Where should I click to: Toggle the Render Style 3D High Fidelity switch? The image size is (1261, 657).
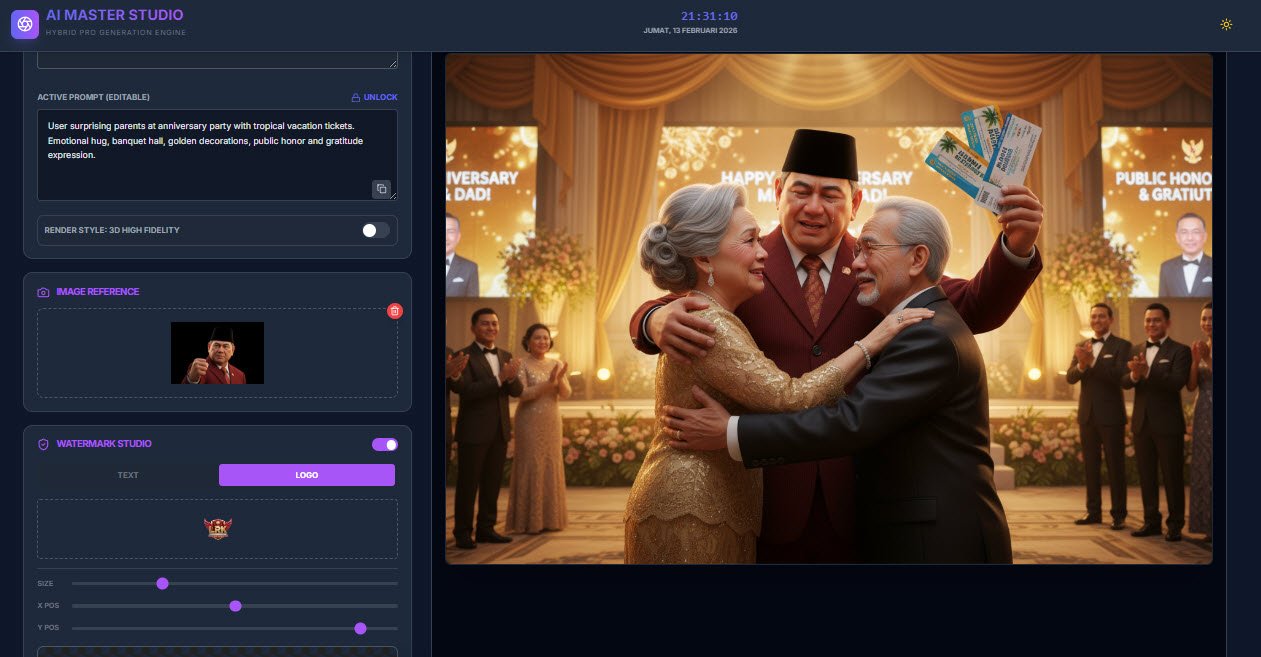pos(376,230)
